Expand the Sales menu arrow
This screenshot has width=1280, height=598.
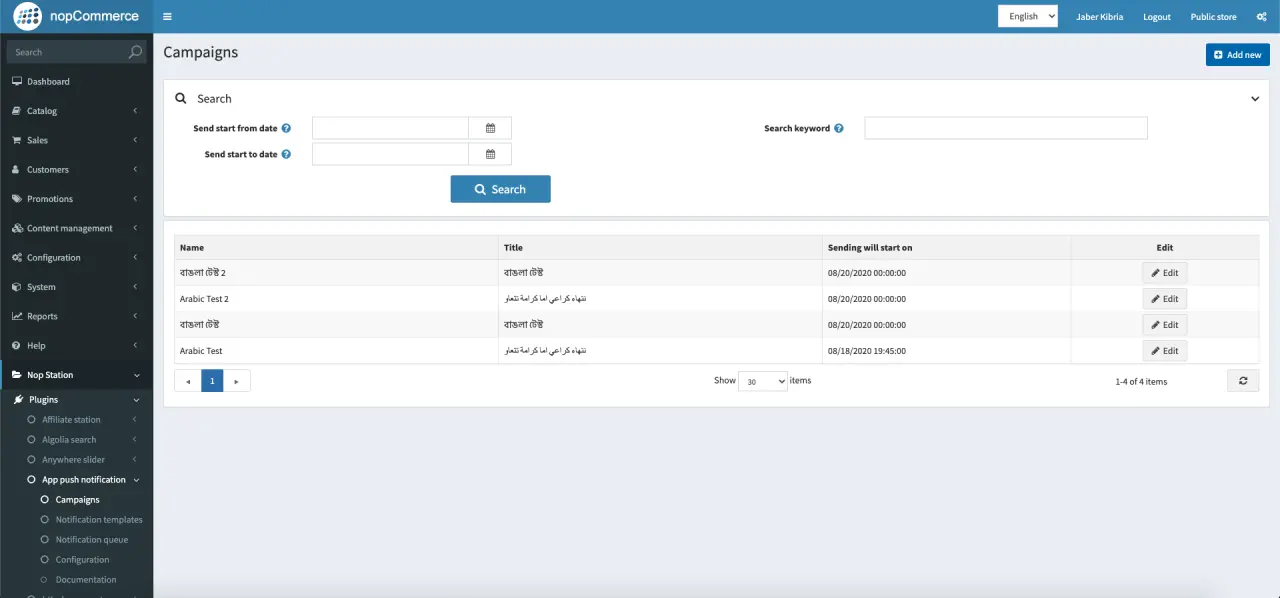tap(135, 140)
